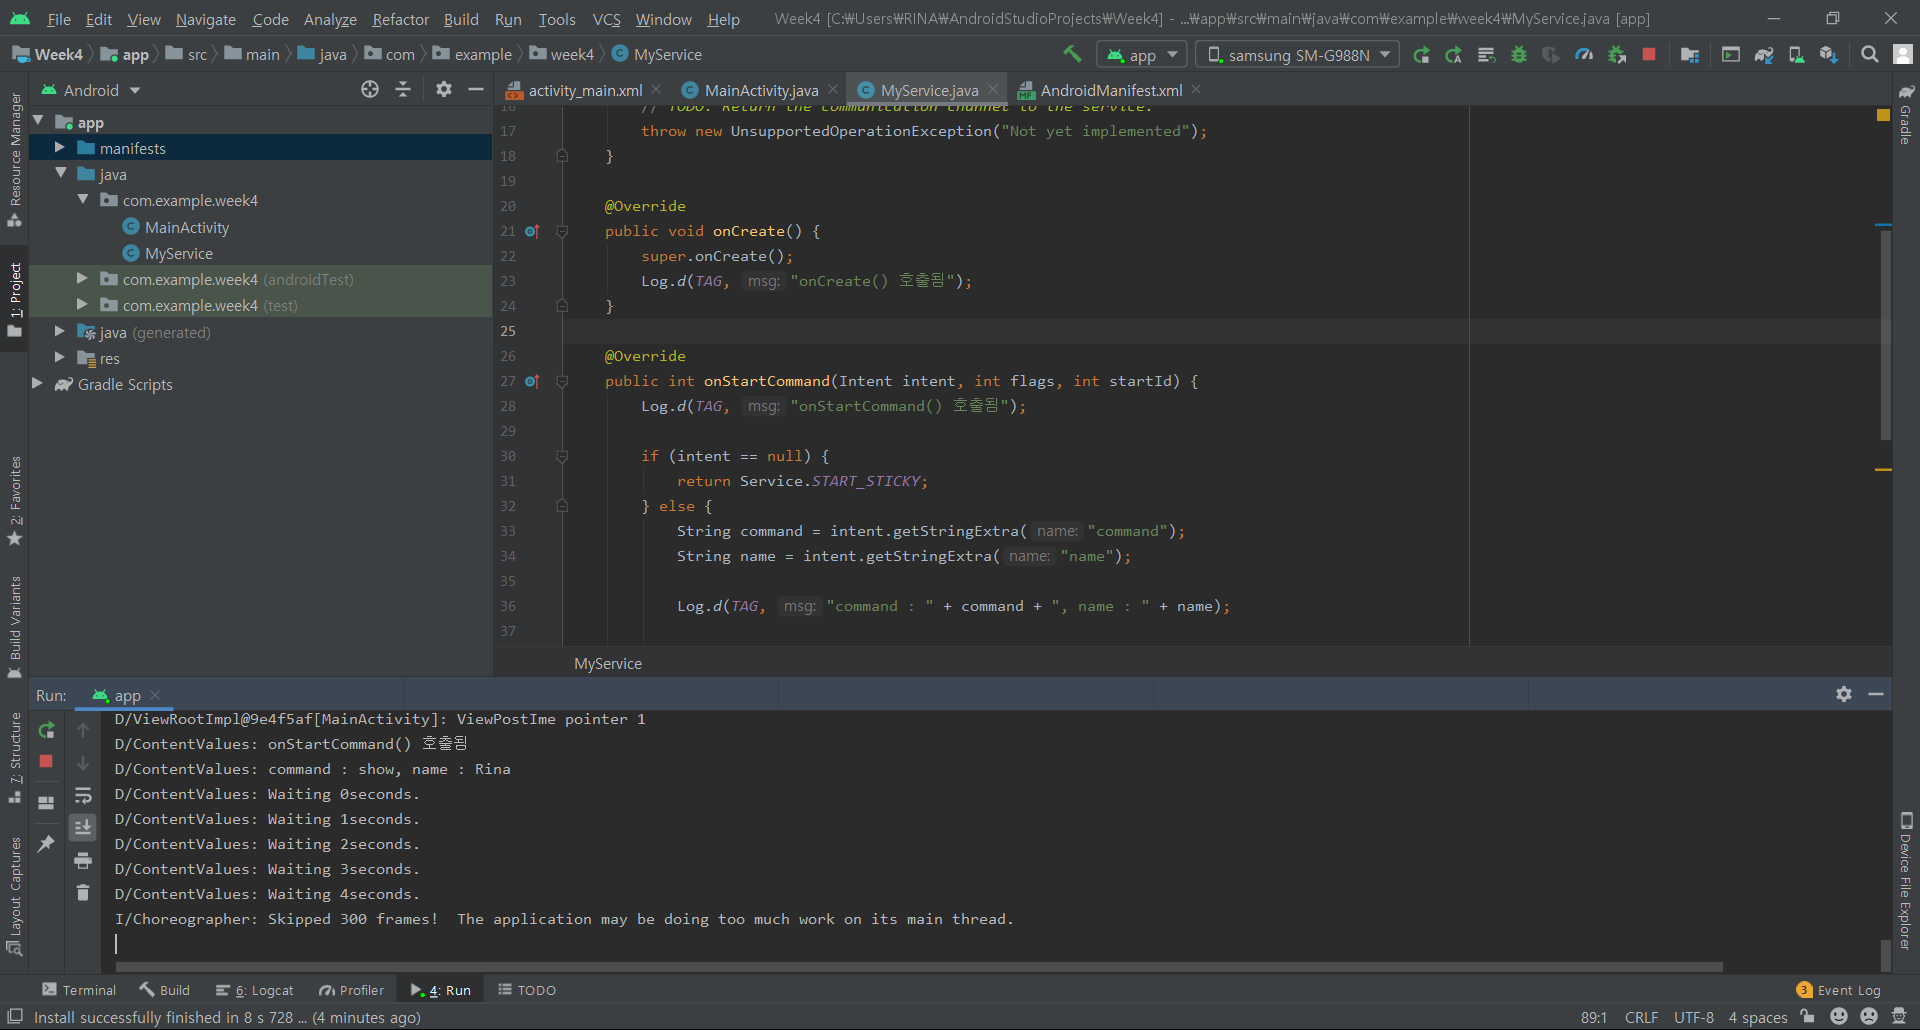Expand com.example.week4 (androidTest) package

(83, 279)
